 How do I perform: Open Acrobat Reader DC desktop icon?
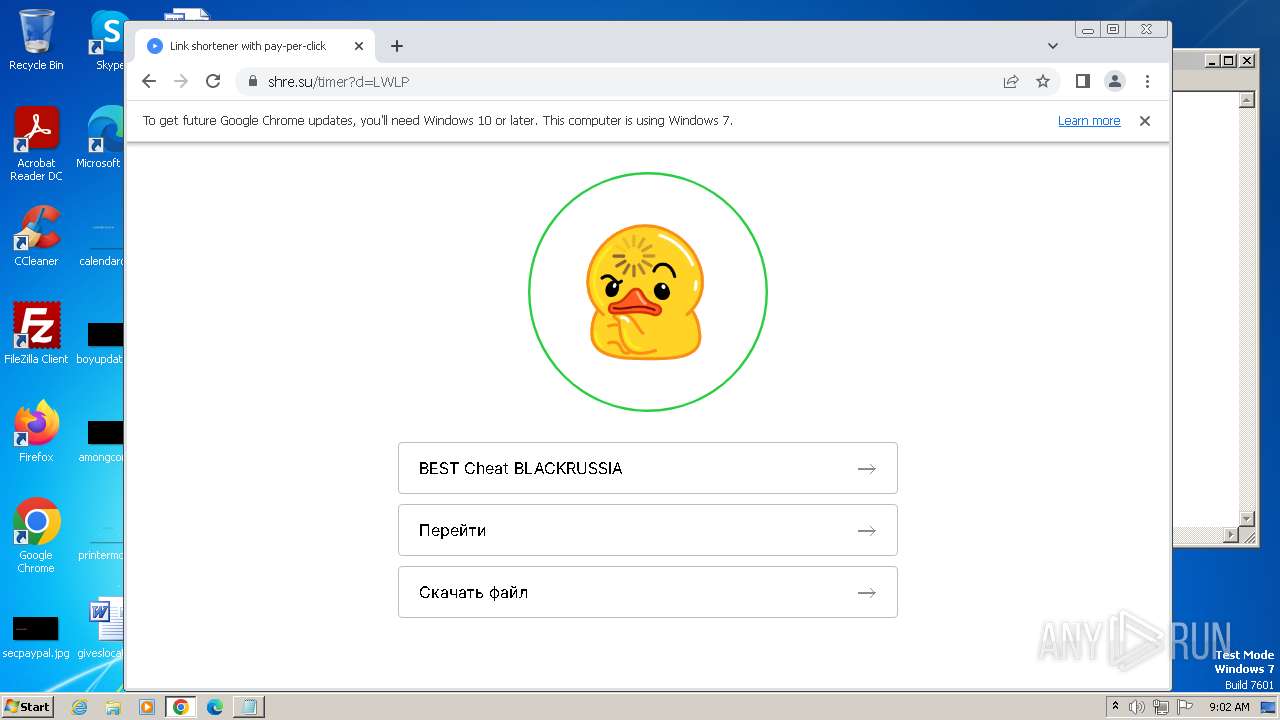pos(36,145)
